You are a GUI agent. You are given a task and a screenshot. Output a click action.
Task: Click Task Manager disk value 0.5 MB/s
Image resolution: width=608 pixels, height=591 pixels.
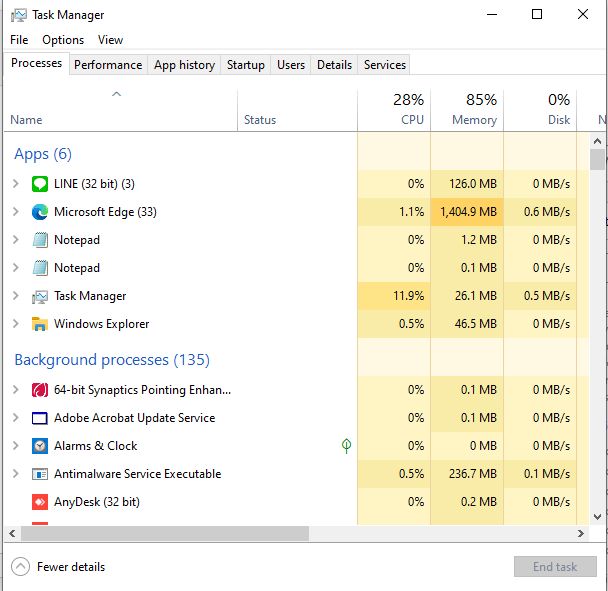(x=547, y=296)
